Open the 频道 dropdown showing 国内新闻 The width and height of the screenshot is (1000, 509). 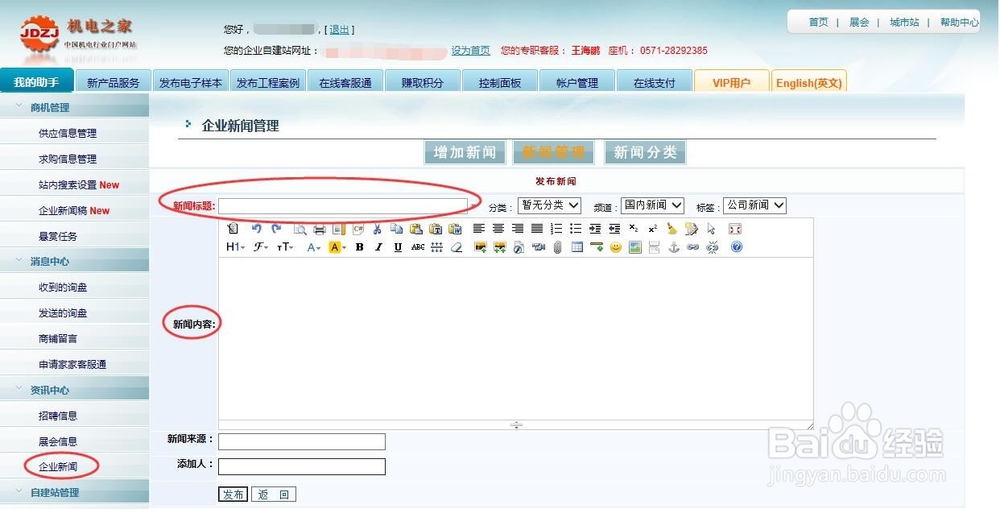[x=652, y=205]
